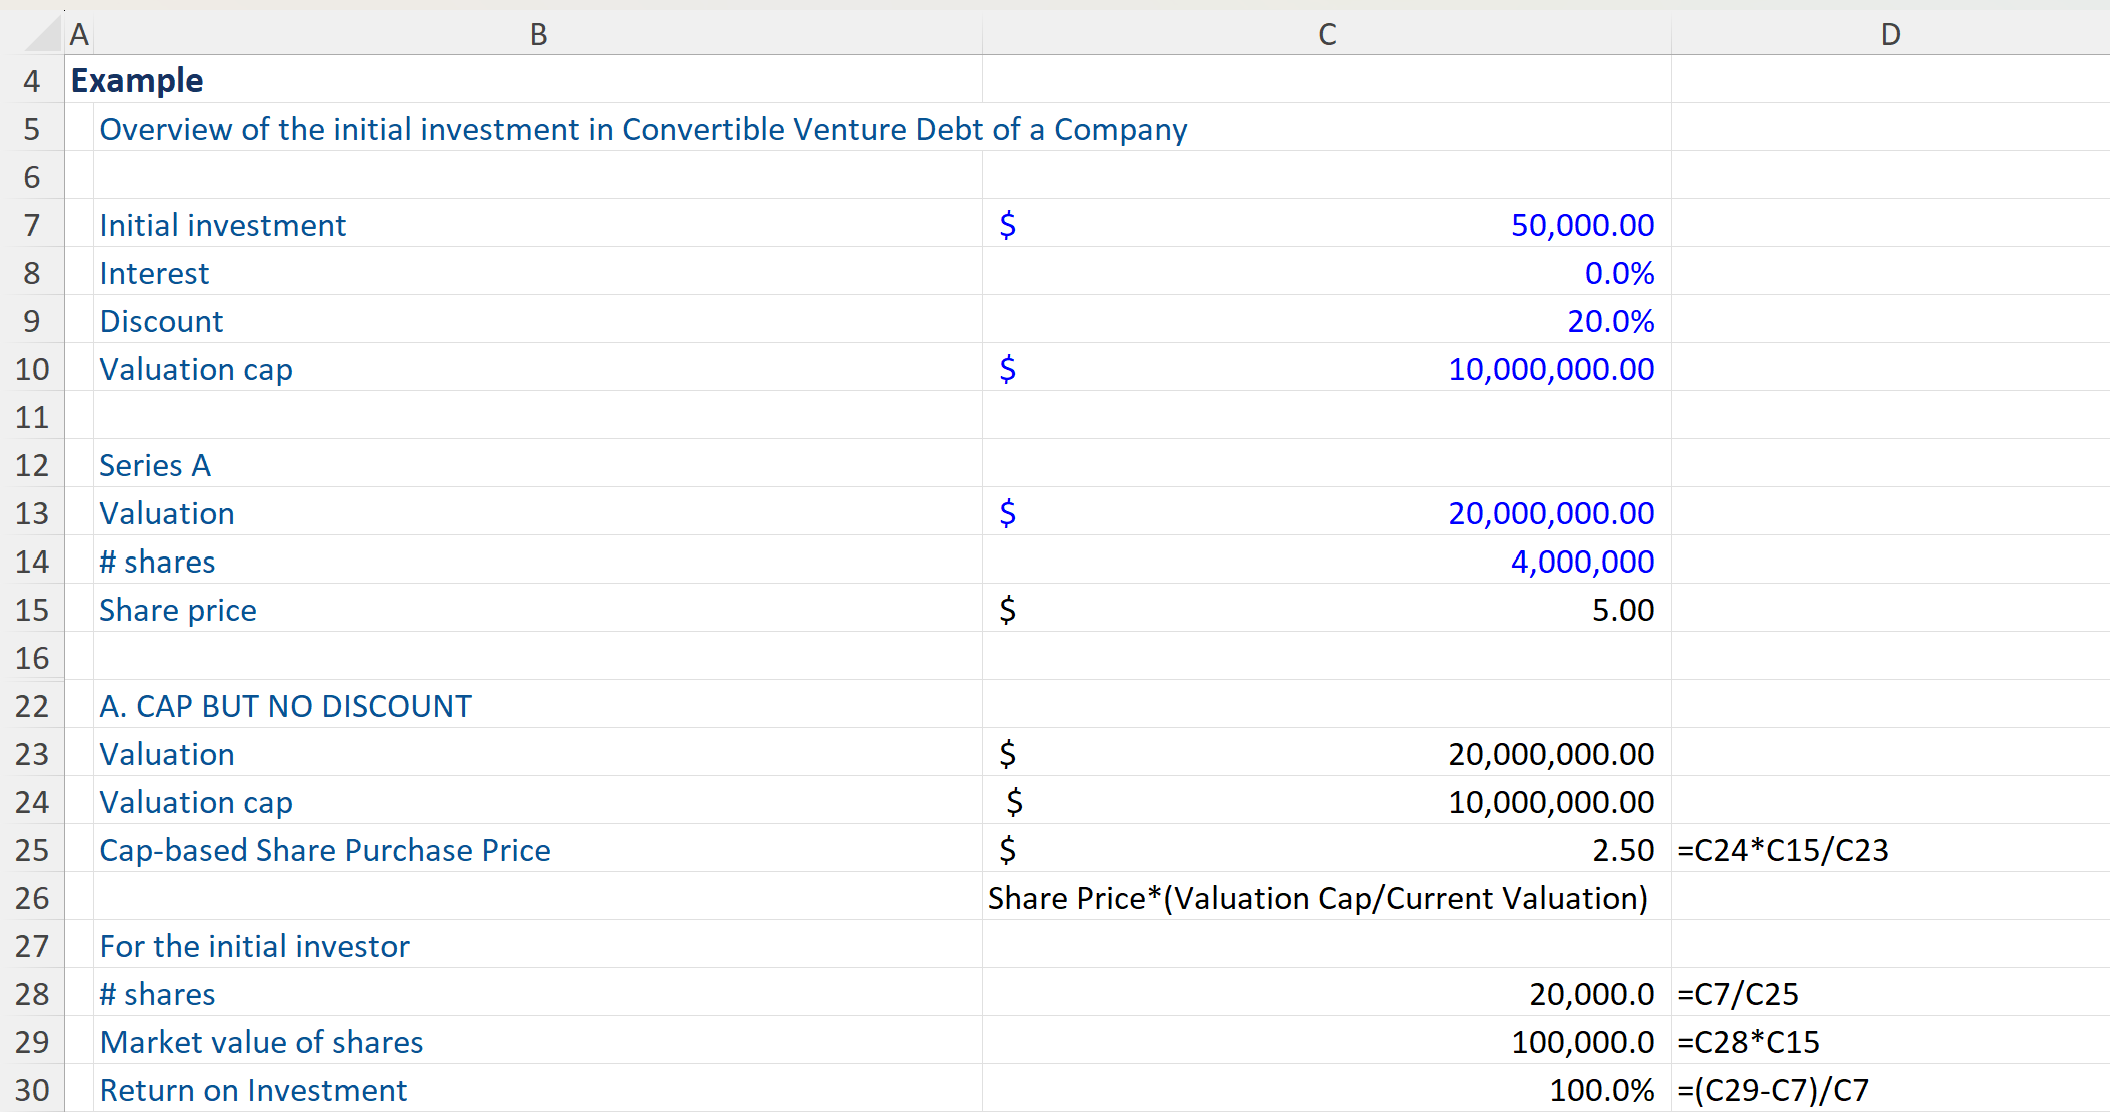Screen dimensions: 2110x1112
Task: Select column C header
Action: 1326,35
